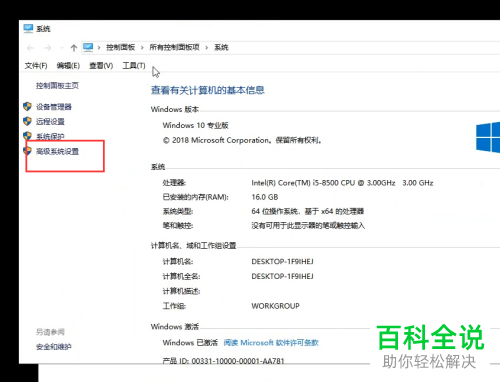Click 阅读 Microsoft 软件许可条款 link
The width and height of the screenshot is (500, 382).
point(271,343)
